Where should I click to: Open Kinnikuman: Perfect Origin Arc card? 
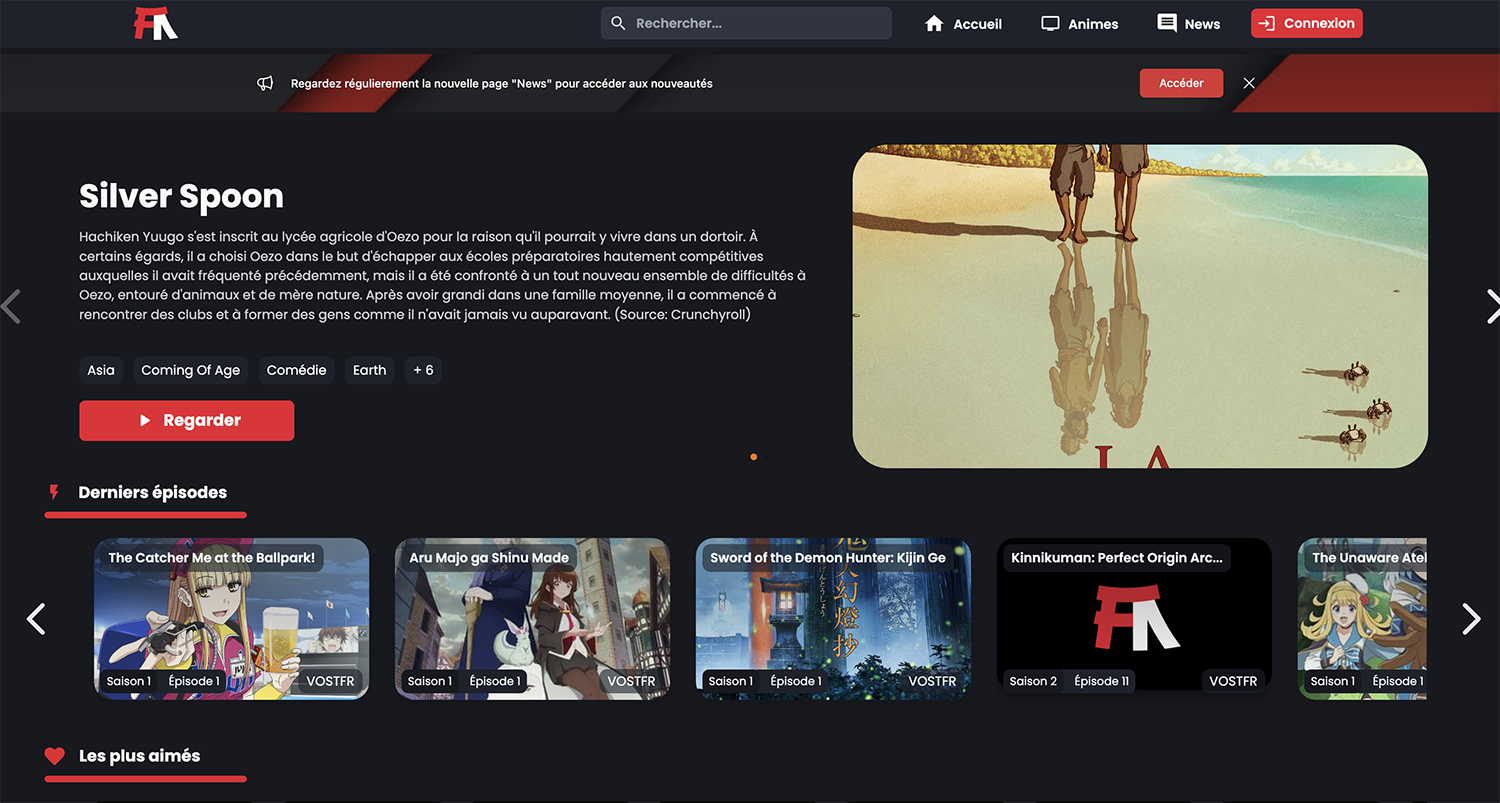[1134, 619]
